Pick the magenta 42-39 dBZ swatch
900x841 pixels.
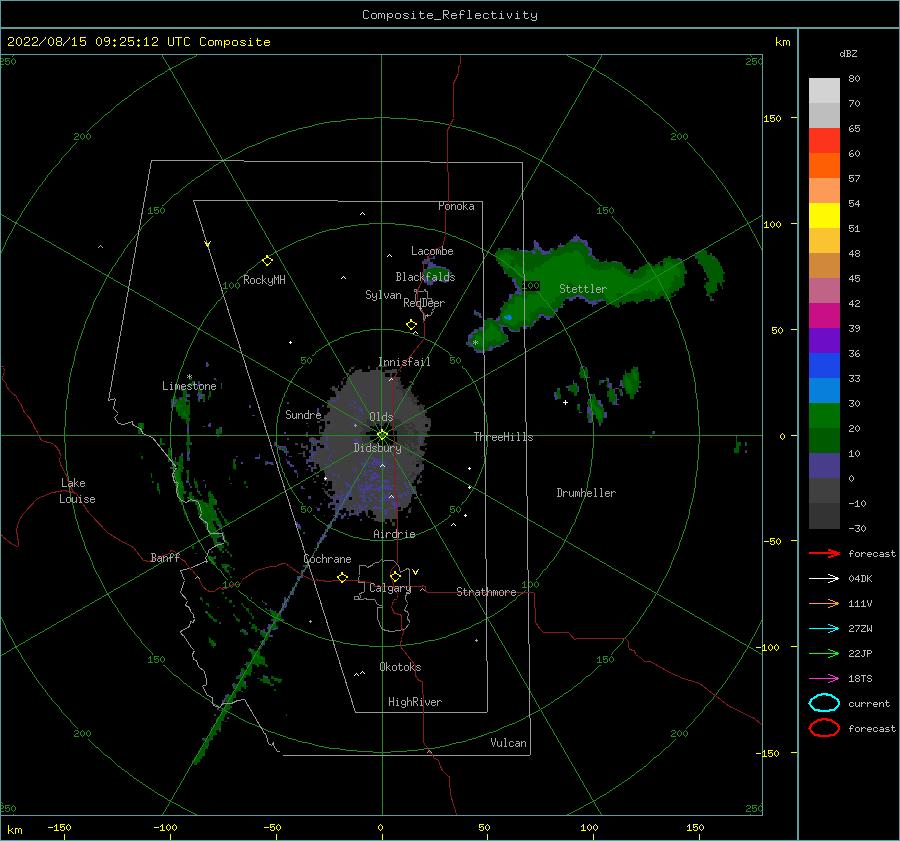click(x=824, y=316)
